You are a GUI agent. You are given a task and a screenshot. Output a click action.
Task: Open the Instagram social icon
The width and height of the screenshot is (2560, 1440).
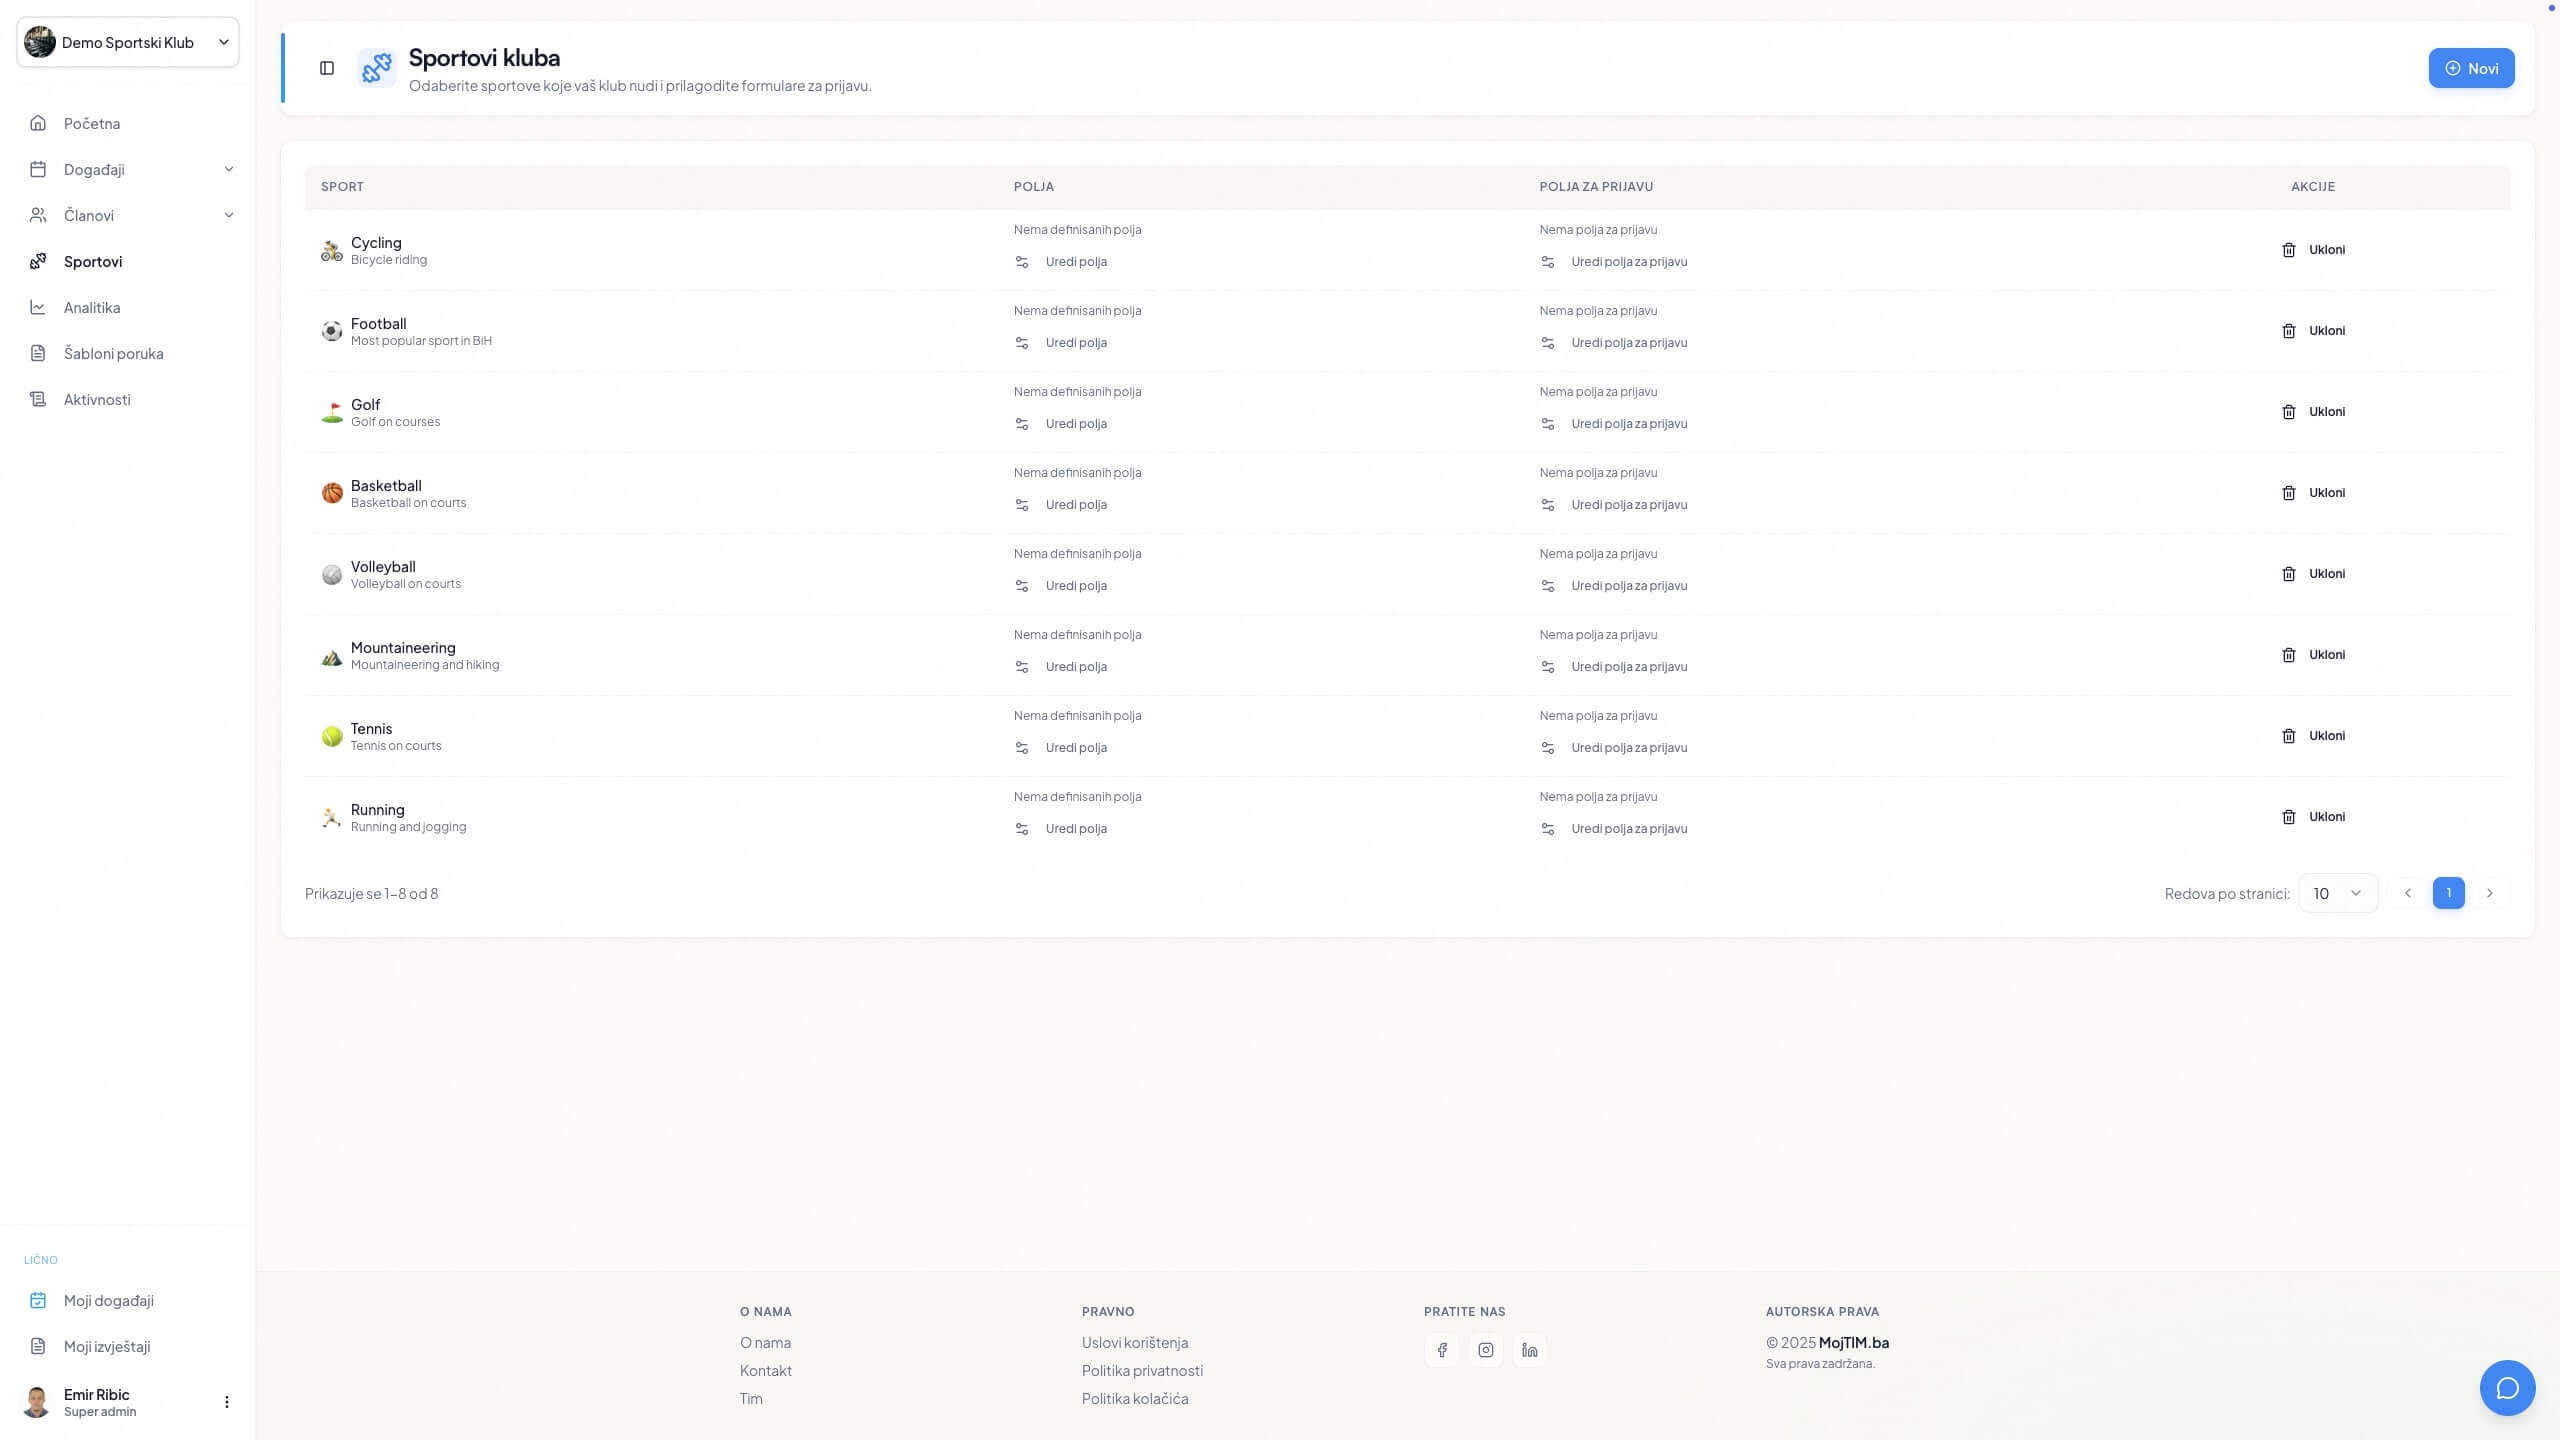1486,1350
